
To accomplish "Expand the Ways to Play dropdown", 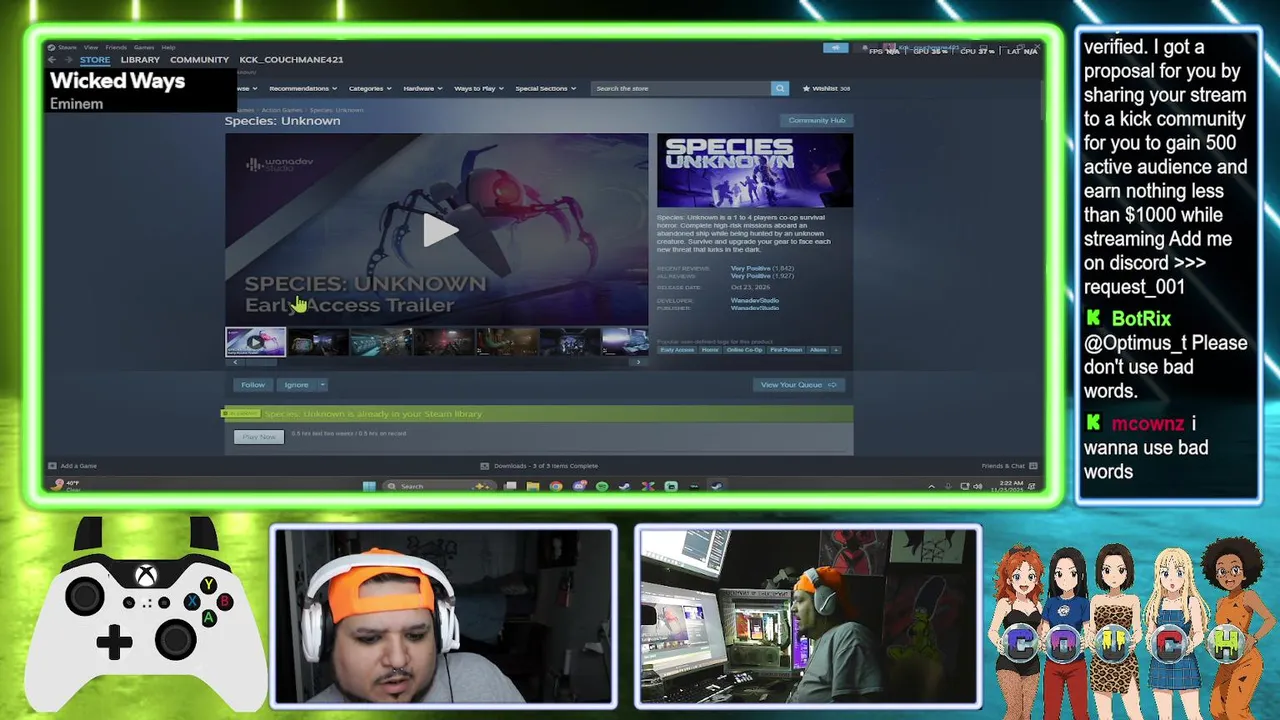I will click(478, 88).
